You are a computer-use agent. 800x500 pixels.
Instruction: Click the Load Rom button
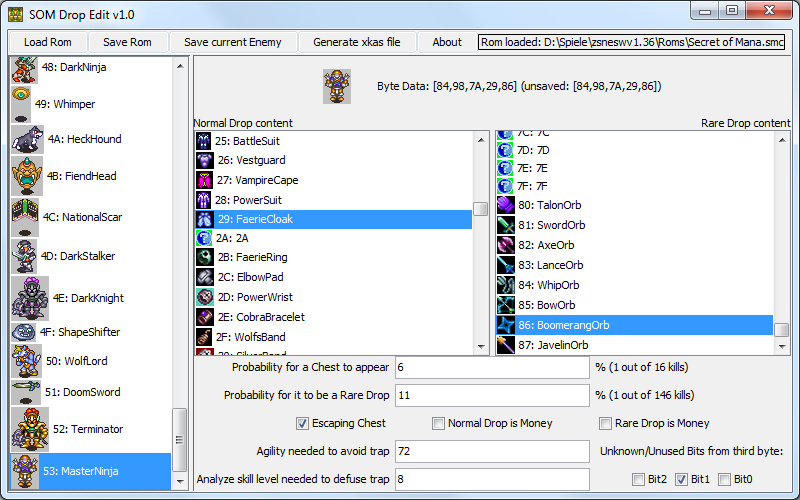pyautogui.click(x=48, y=42)
